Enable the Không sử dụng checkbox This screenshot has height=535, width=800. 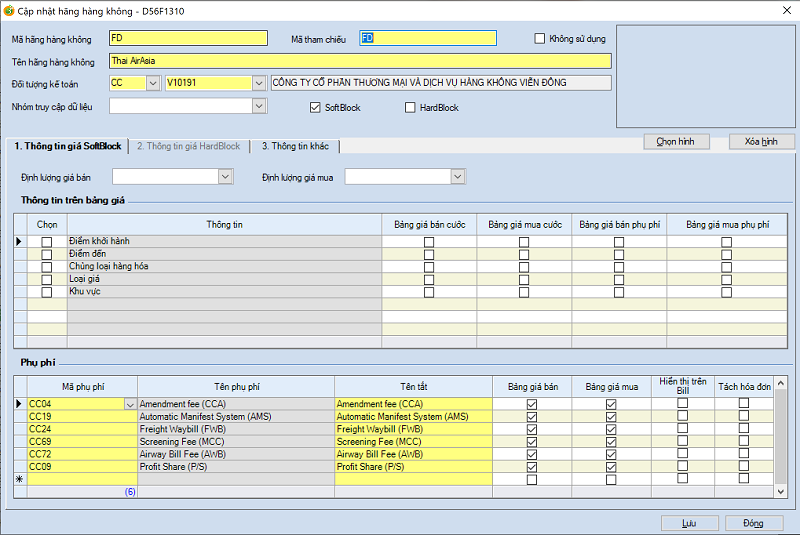540,39
